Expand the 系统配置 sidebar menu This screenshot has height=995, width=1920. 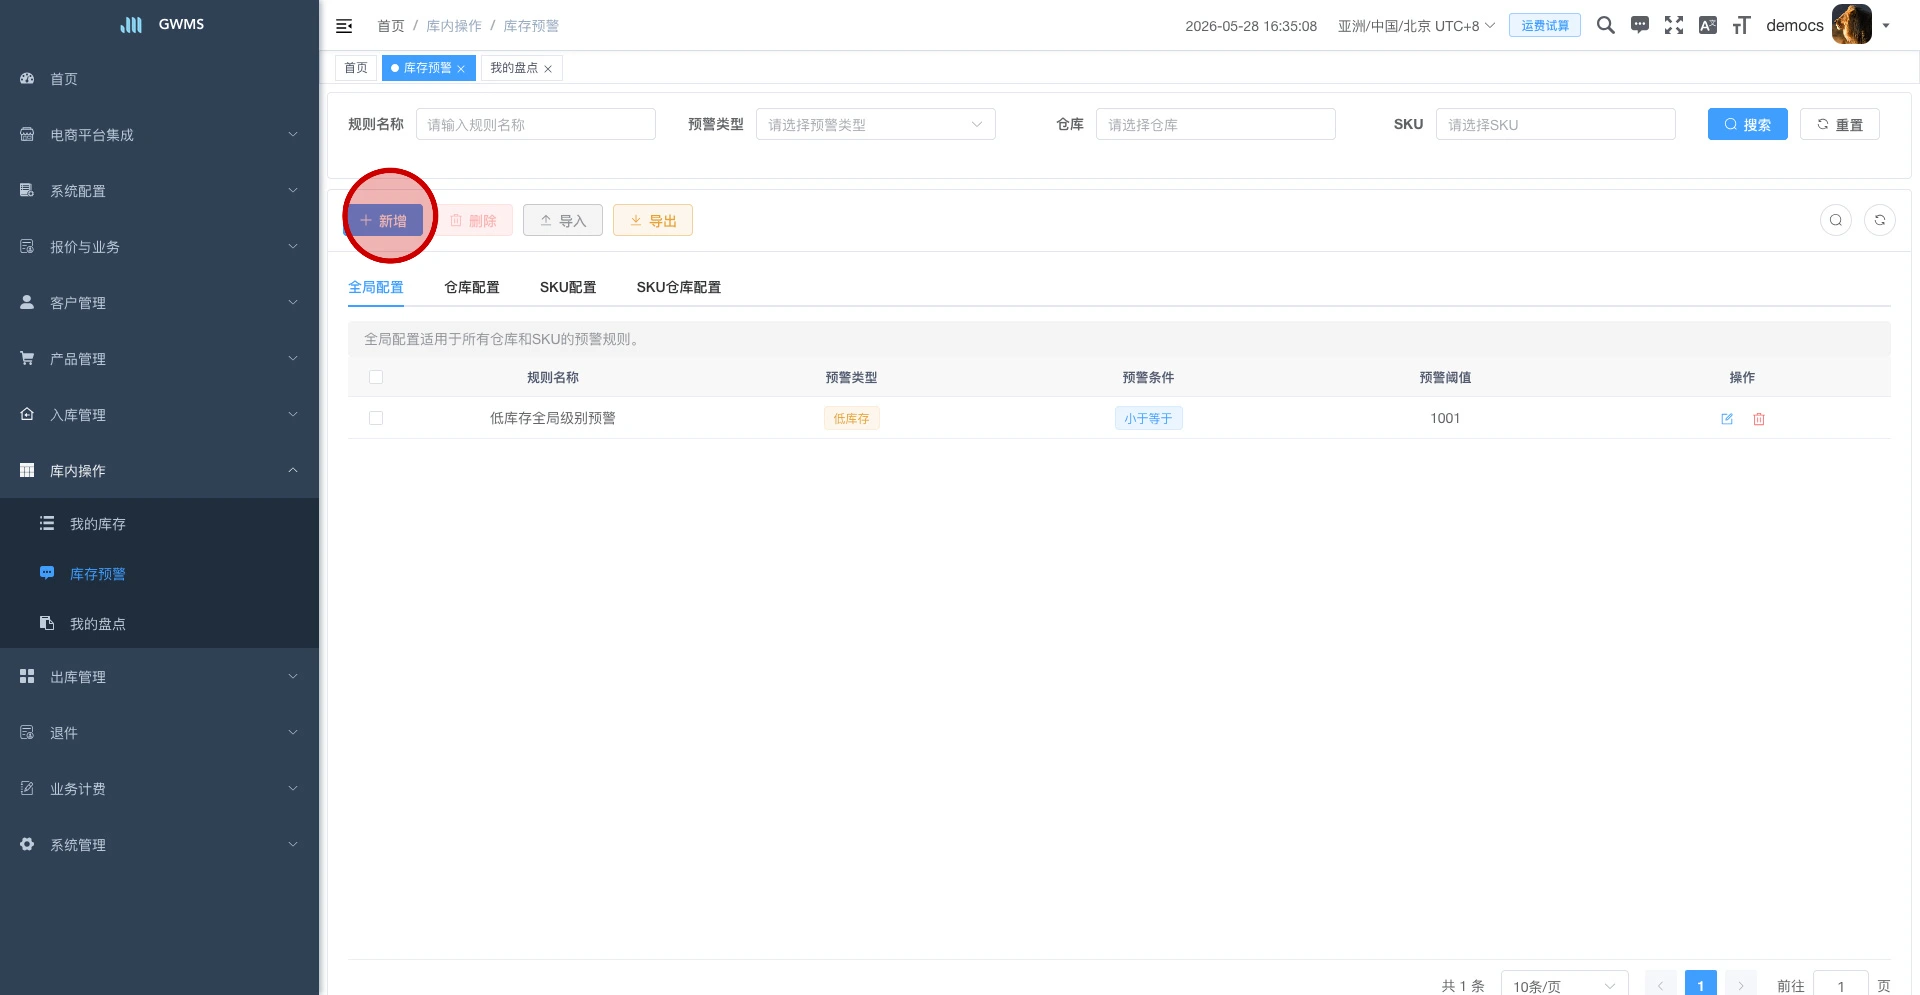(x=160, y=190)
